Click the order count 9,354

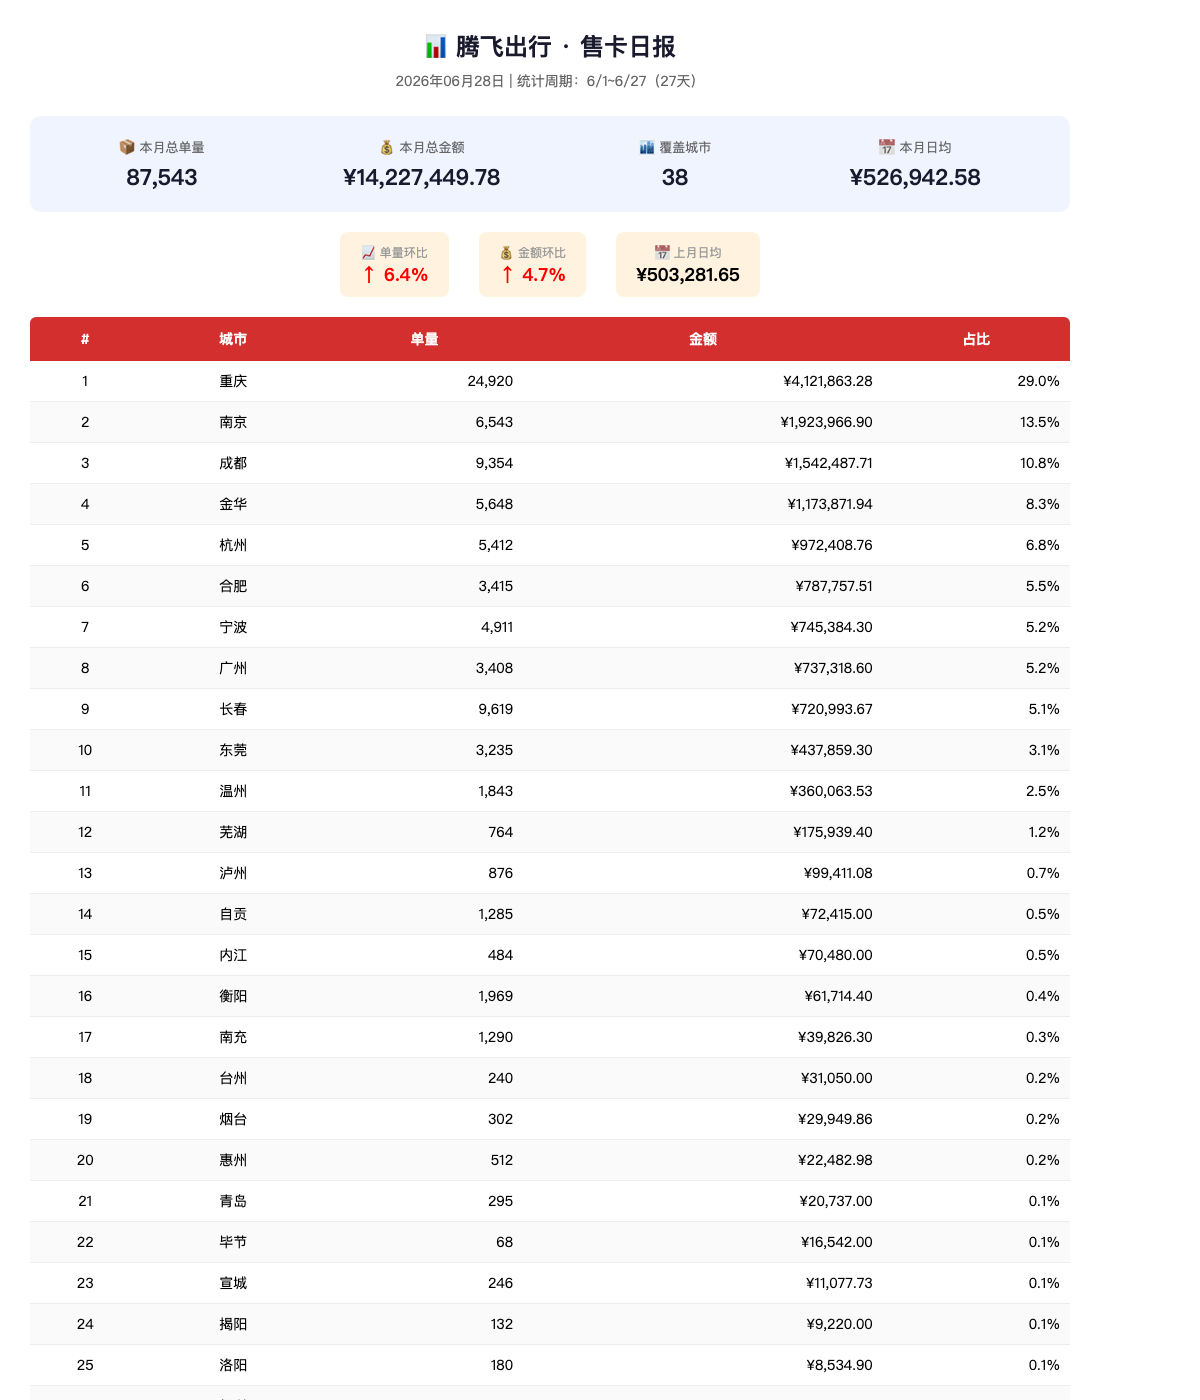tap(494, 463)
